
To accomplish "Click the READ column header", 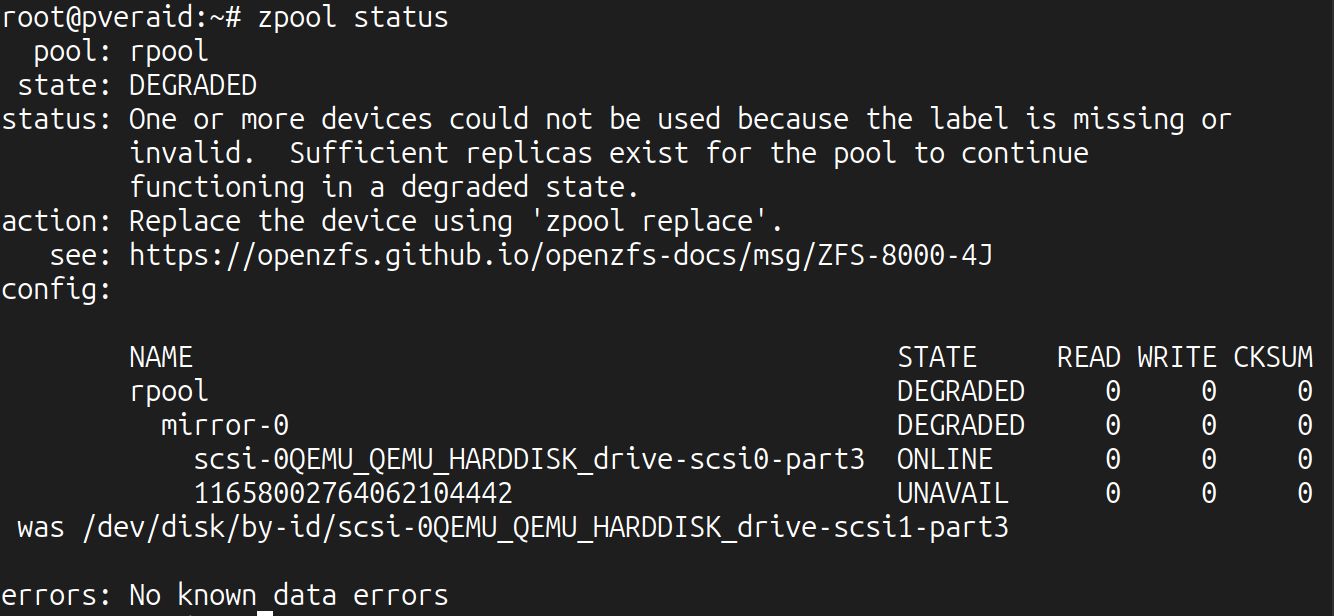I will (x=1088, y=358).
